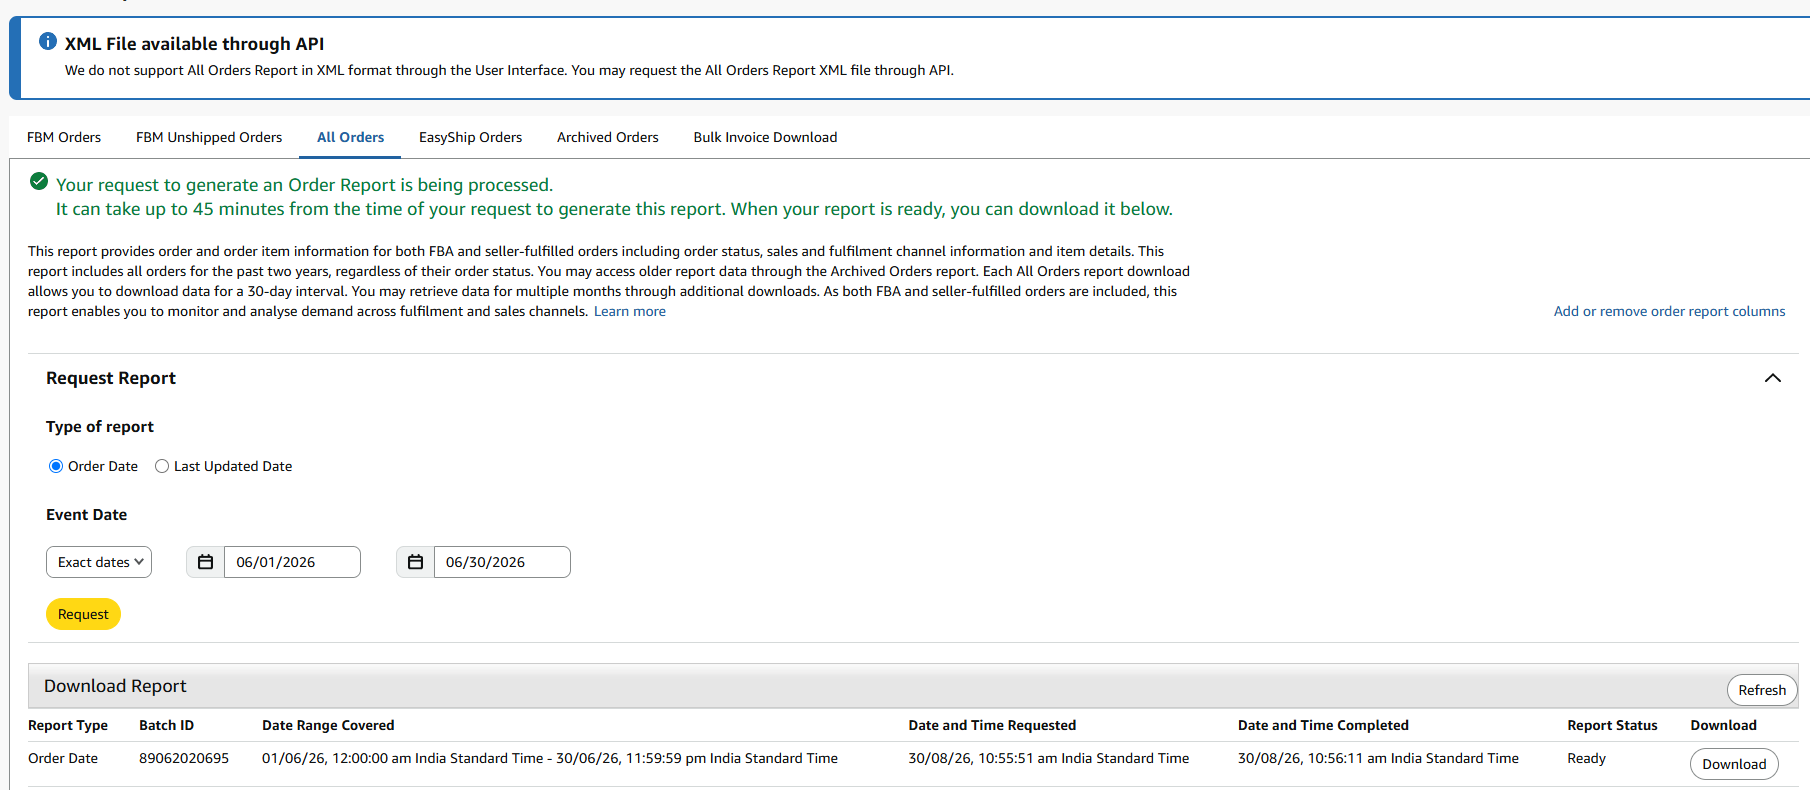1810x790 pixels.
Task: Switch to the FBM Unshipped Orders tab
Action: coord(209,137)
